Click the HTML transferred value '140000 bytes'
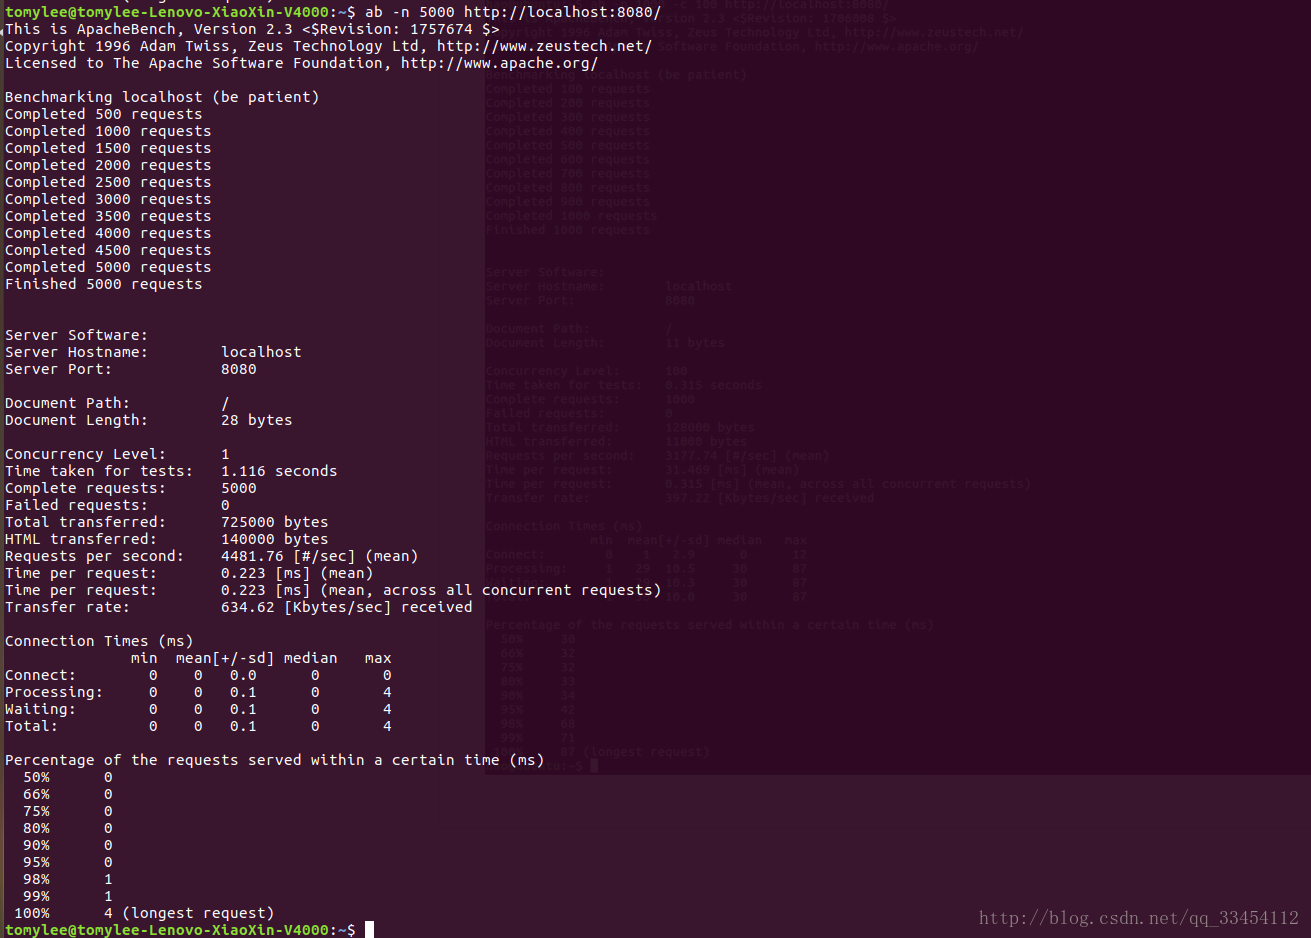Image resolution: width=1311 pixels, height=938 pixels. (x=275, y=539)
